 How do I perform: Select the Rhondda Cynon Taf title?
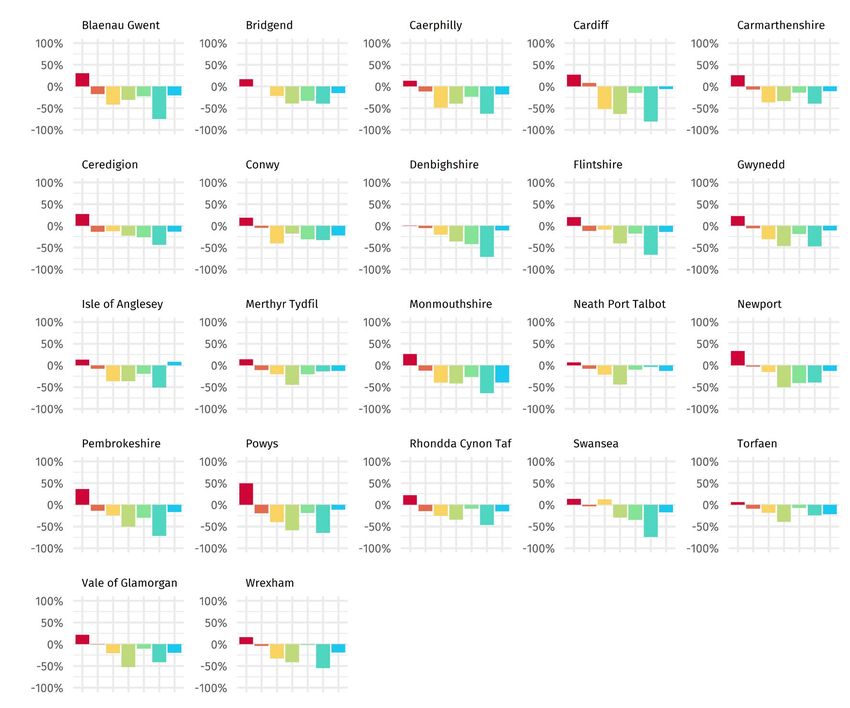[x=460, y=444]
